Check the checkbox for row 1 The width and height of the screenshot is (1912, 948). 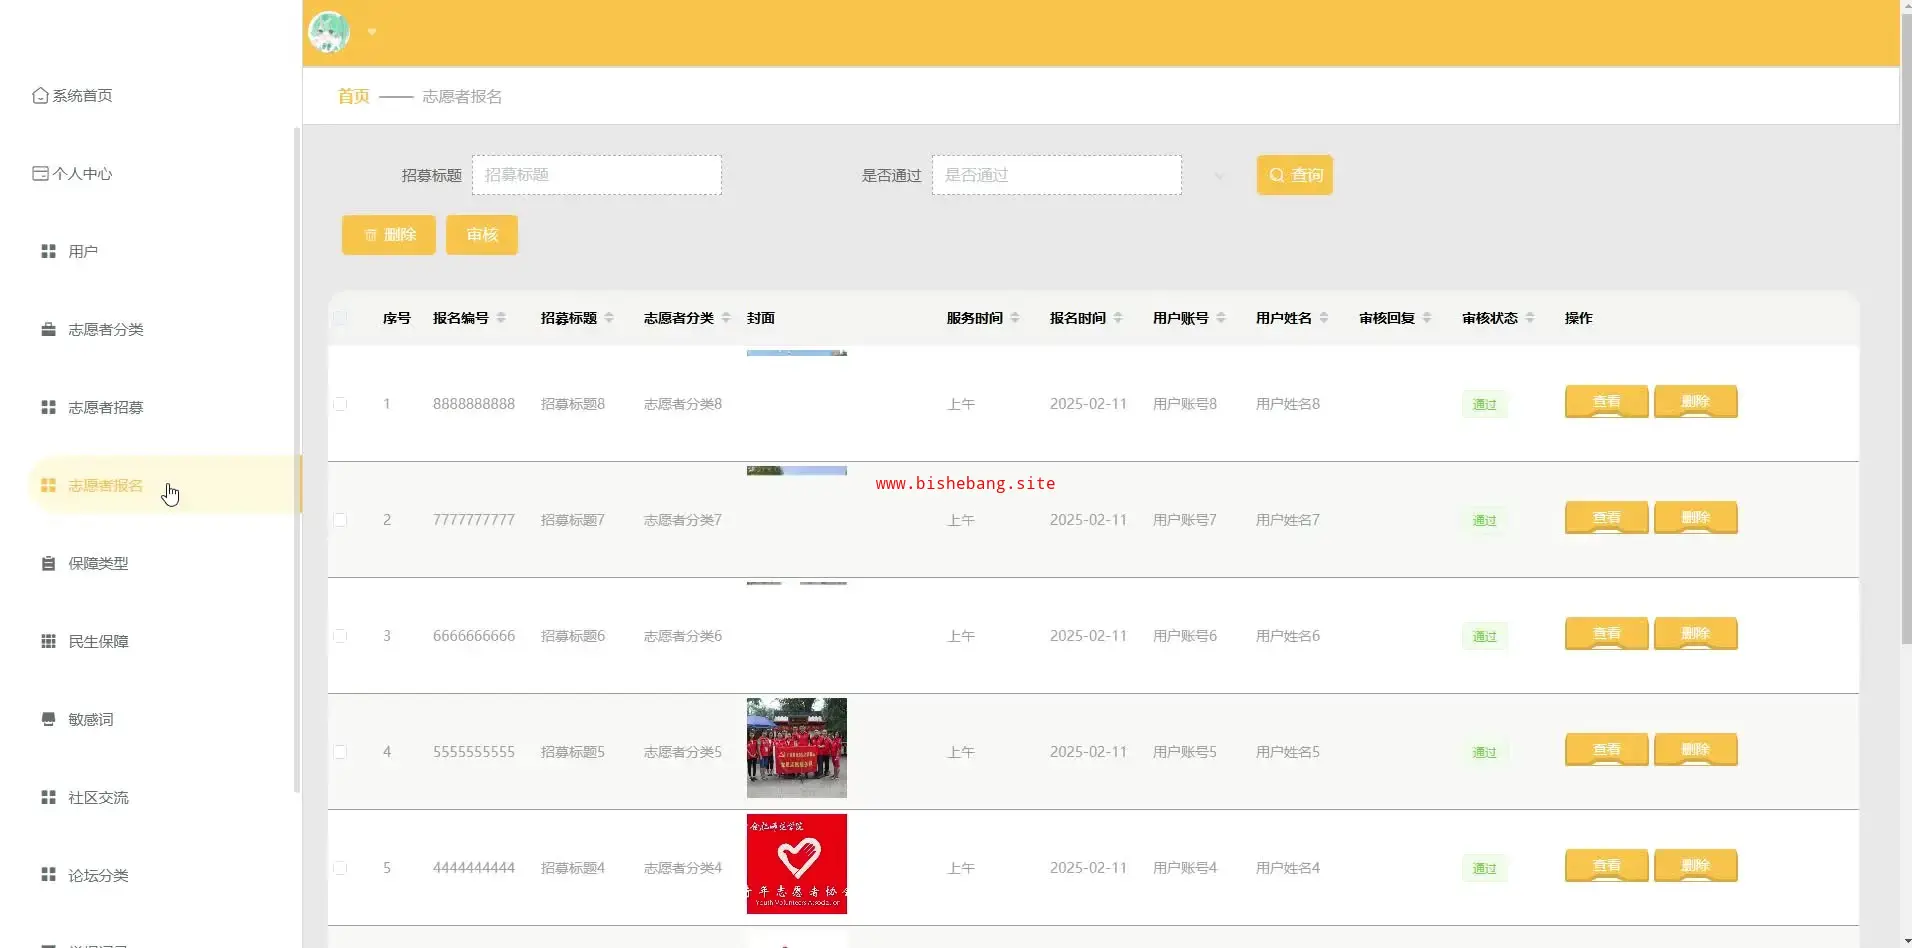coord(340,404)
